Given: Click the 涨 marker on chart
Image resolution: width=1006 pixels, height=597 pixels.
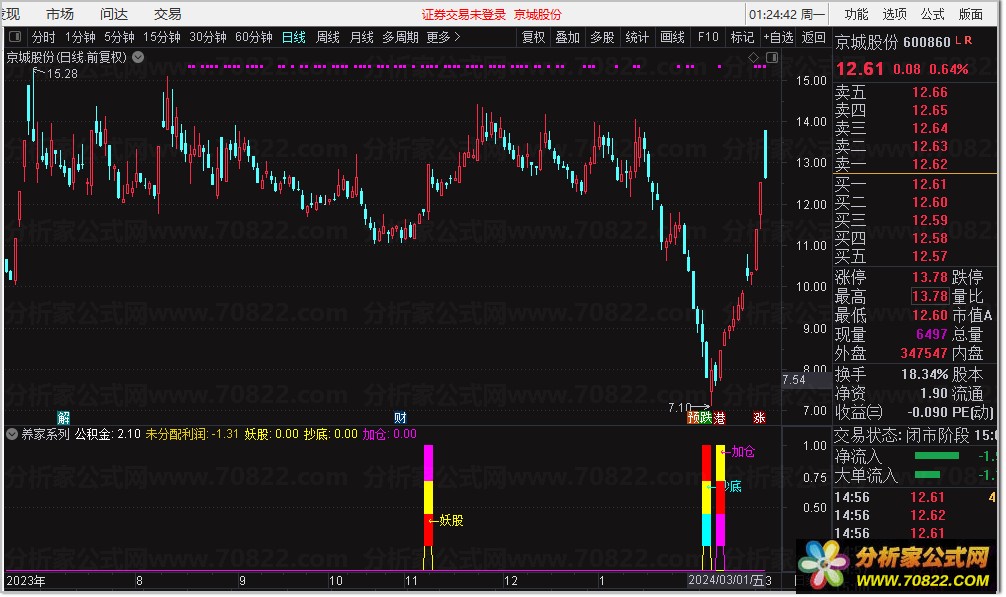Looking at the screenshot, I should click(759, 418).
